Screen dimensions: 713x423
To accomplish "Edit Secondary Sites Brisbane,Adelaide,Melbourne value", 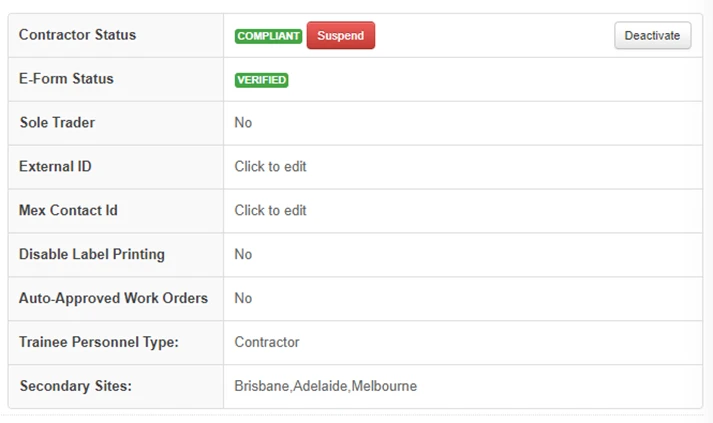I will (x=326, y=386).
